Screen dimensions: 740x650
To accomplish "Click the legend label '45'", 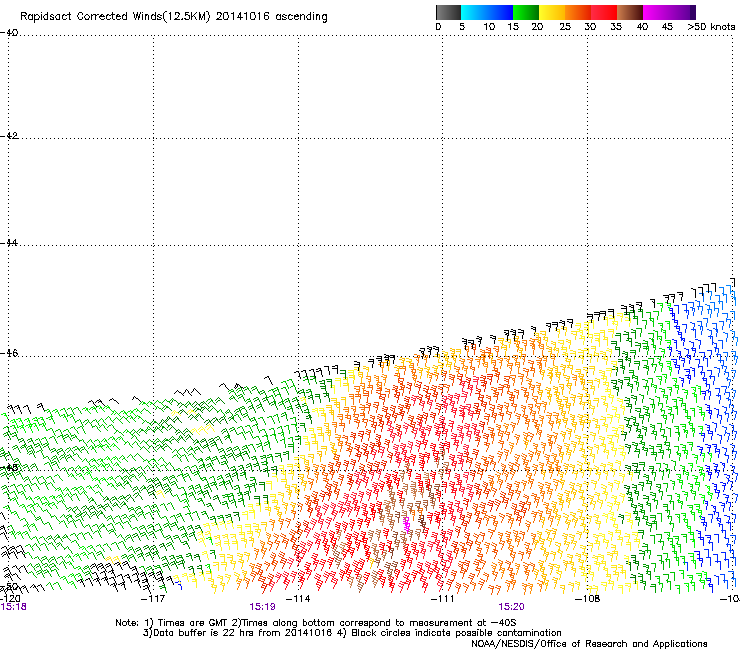I will click(667, 27).
